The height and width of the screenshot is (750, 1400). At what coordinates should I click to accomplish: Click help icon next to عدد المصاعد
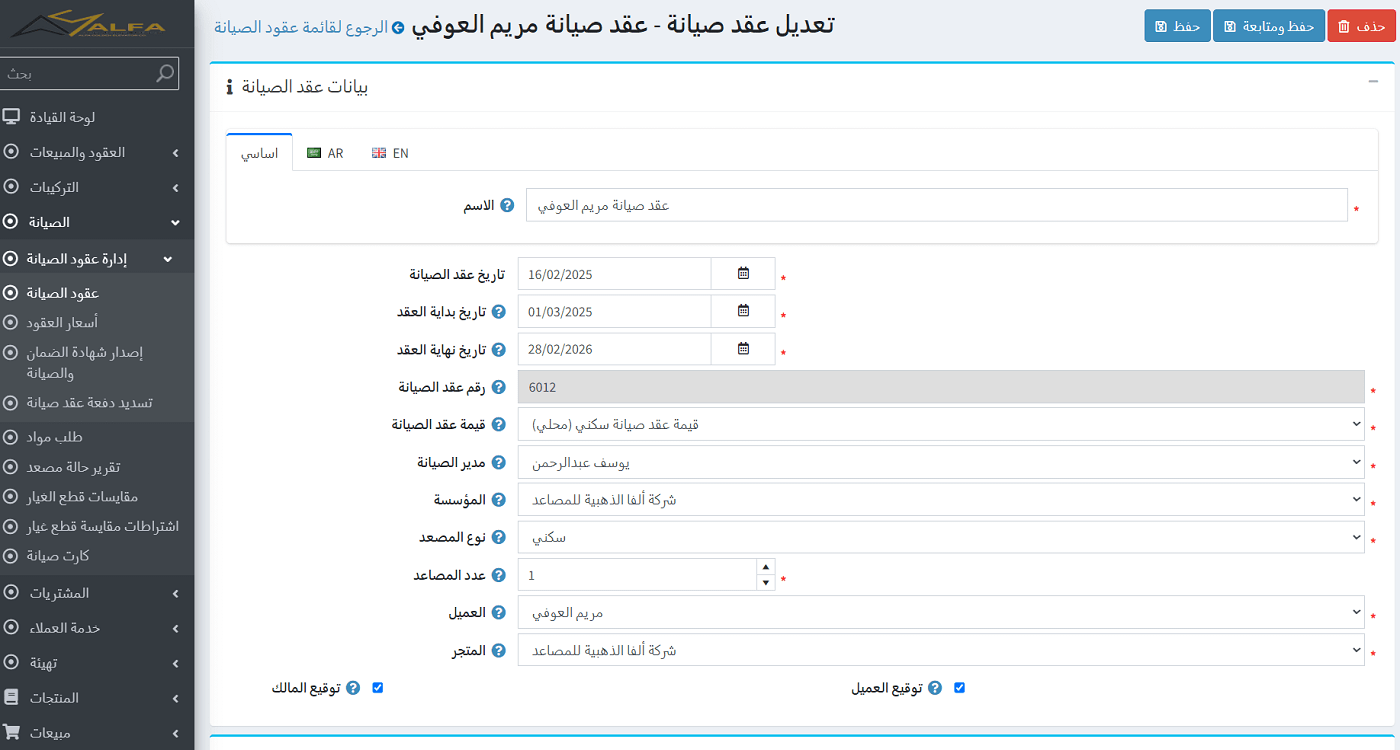point(498,576)
